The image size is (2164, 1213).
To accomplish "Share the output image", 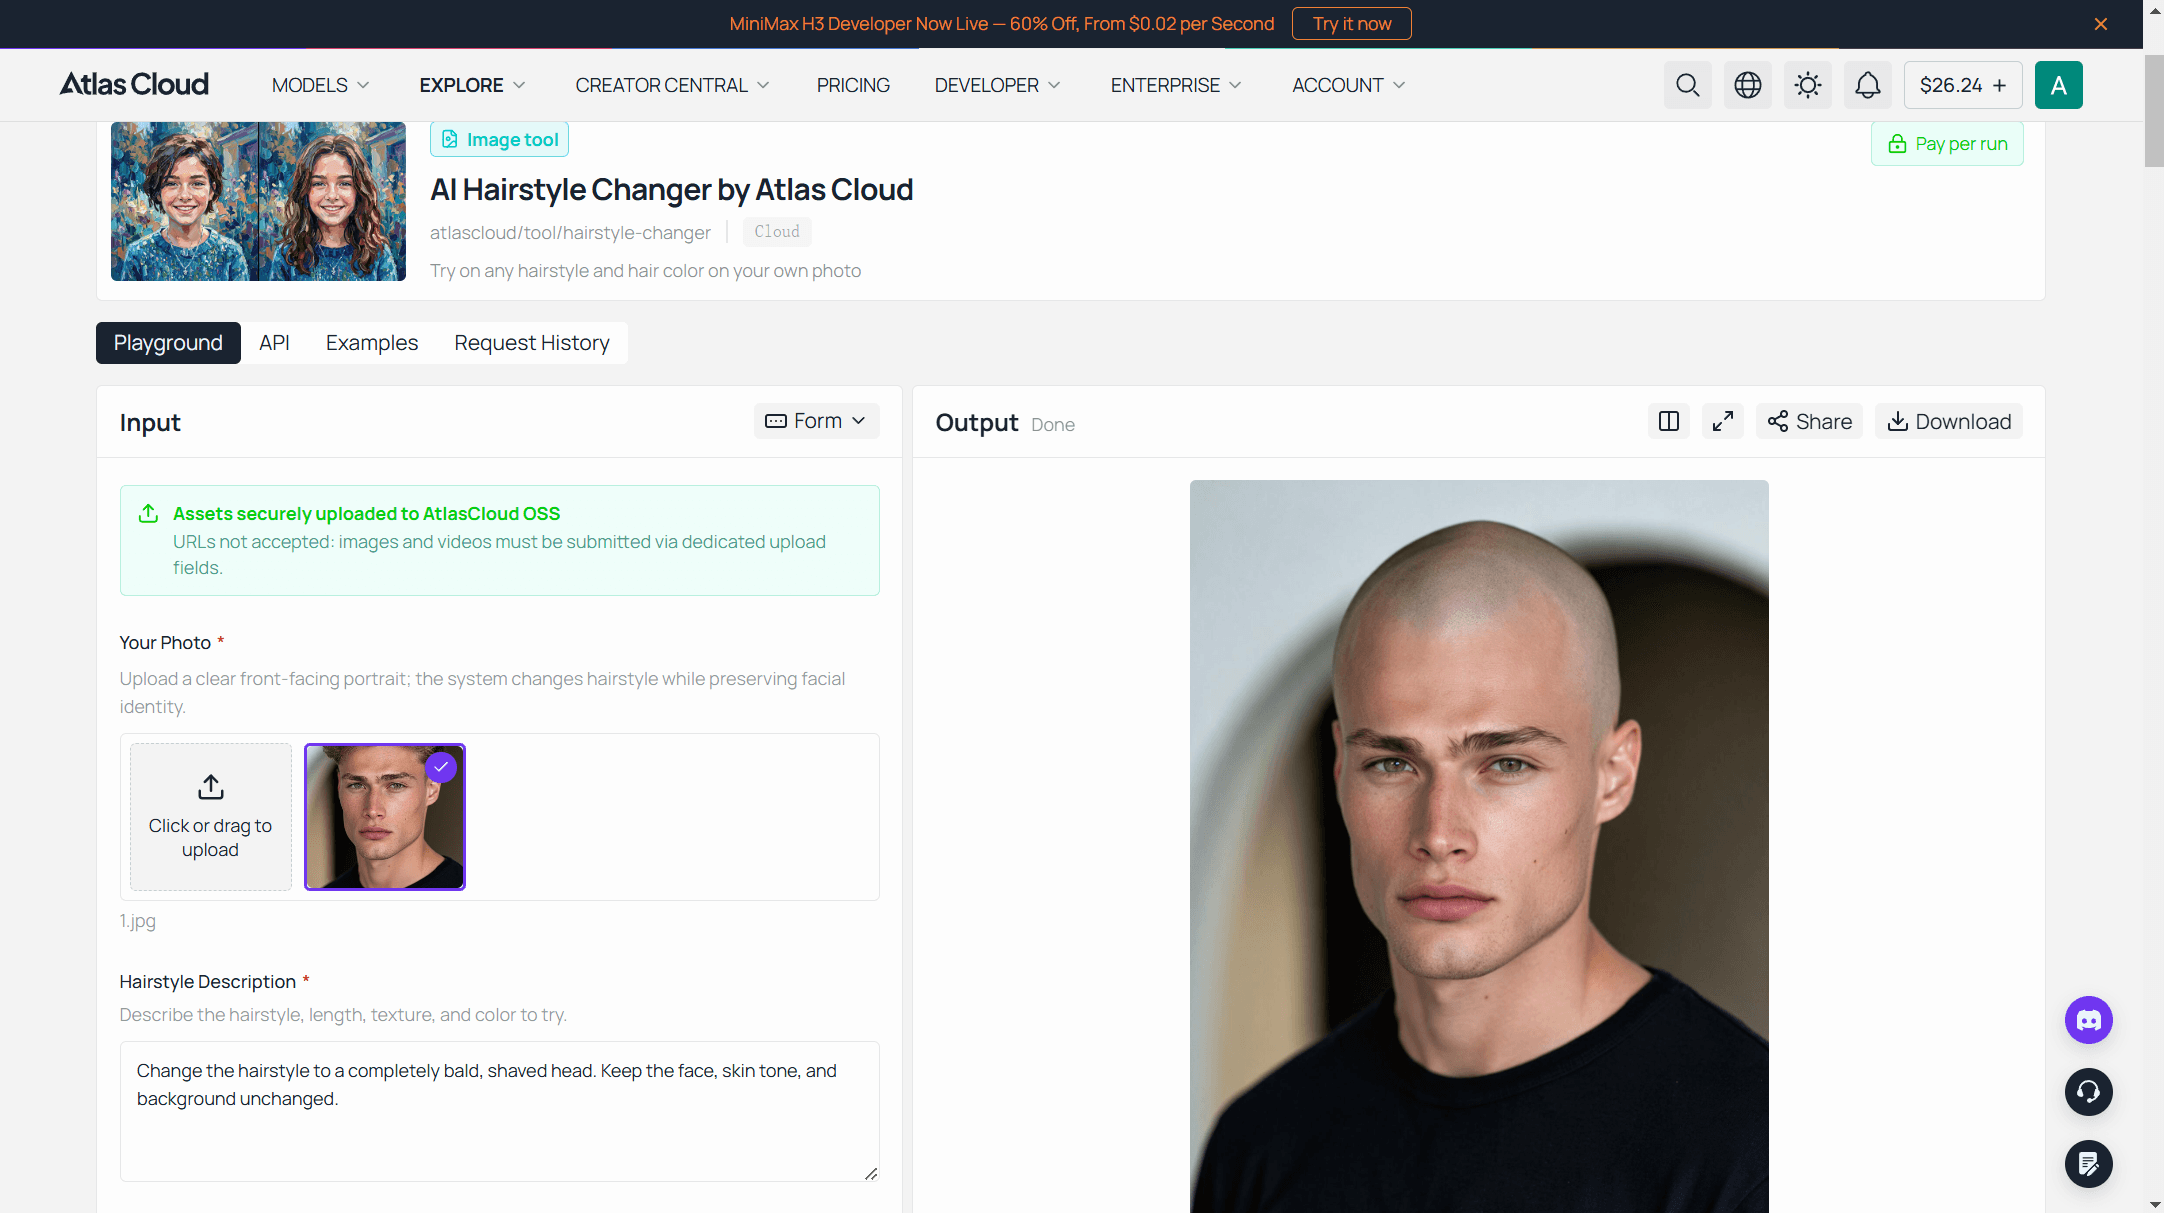I will tap(1809, 421).
